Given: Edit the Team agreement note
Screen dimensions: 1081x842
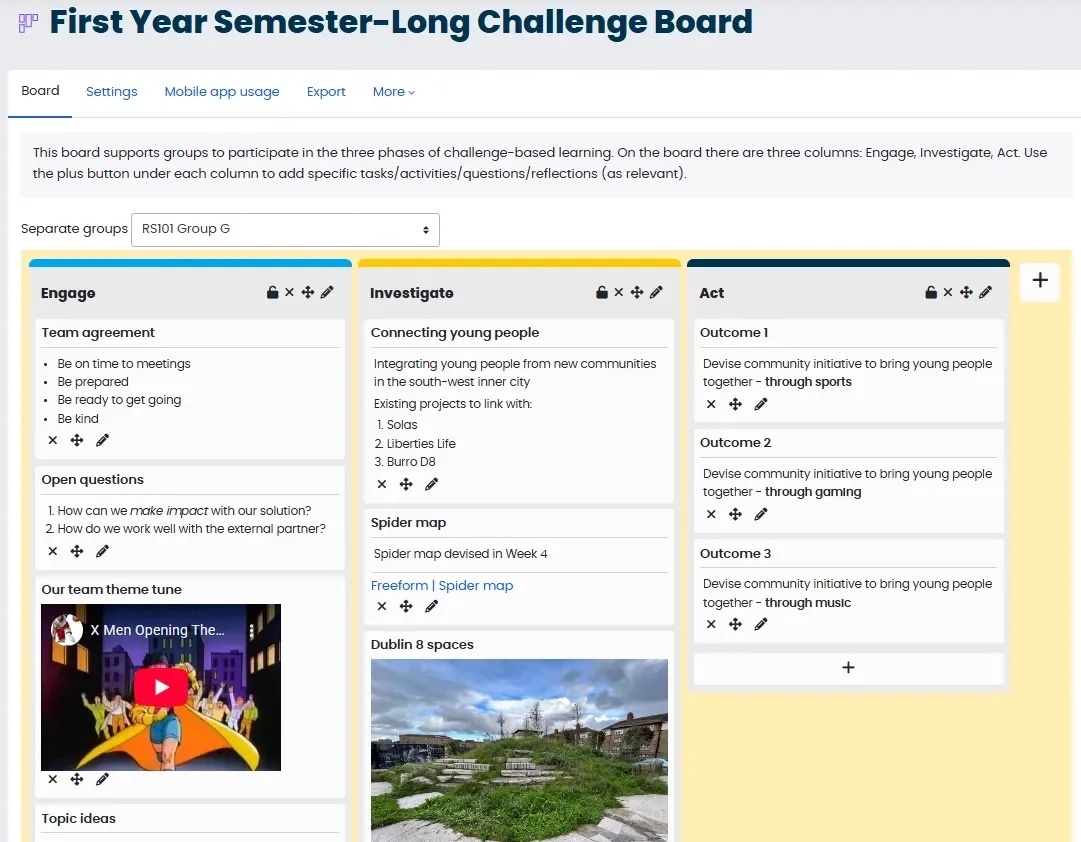Looking at the screenshot, I should [x=102, y=440].
